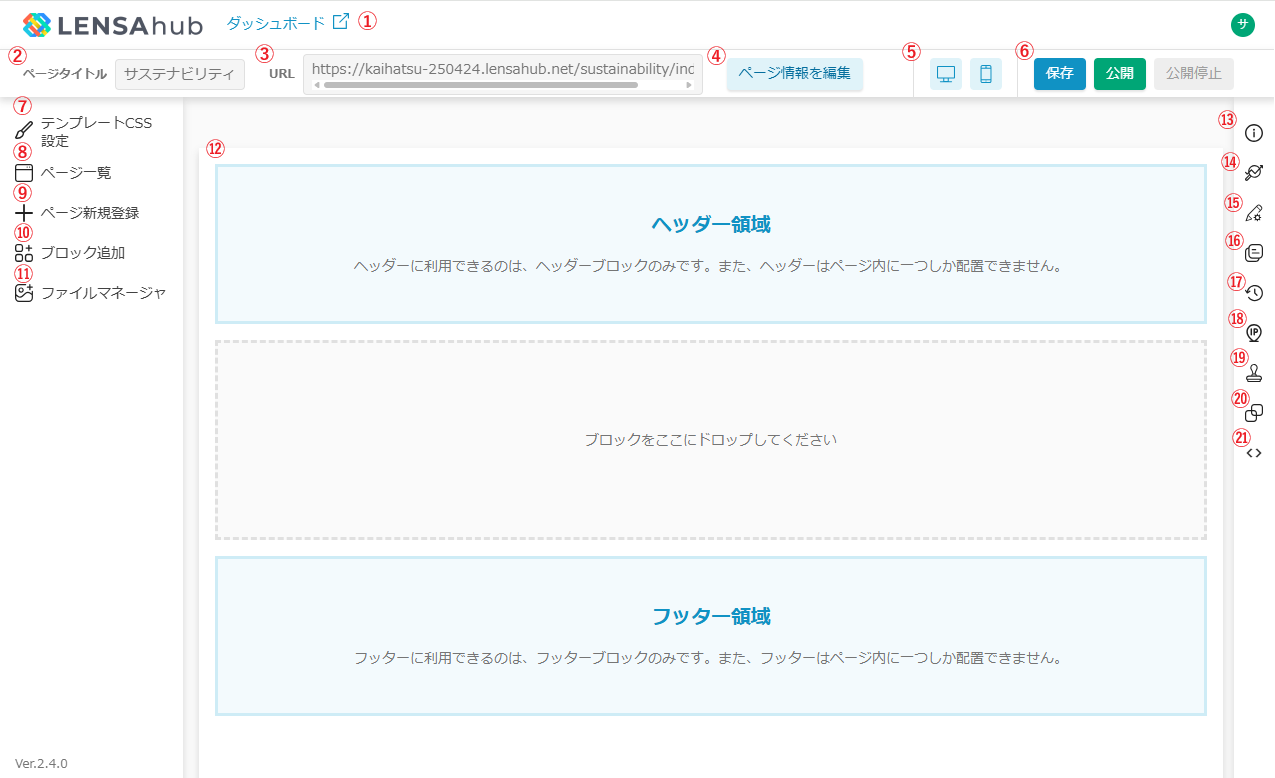Screen dimensions: 1275x778
Task: Click the ページタイトル label
Action: (65, 74)
